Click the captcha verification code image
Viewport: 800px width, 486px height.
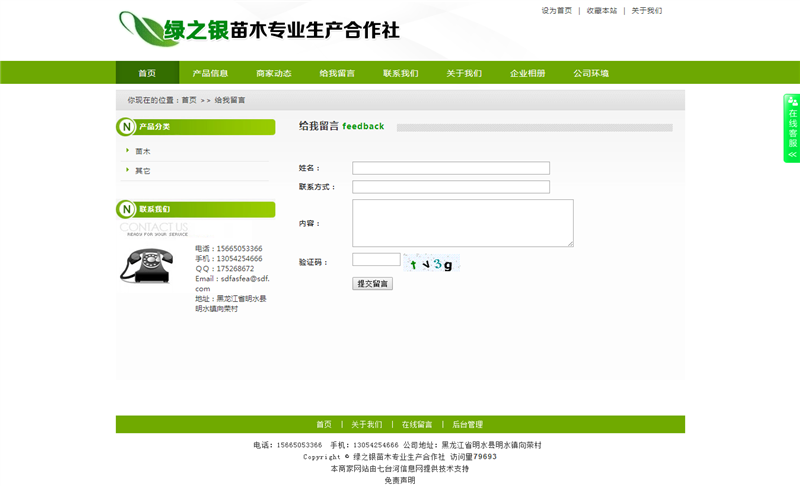[432, 264]
